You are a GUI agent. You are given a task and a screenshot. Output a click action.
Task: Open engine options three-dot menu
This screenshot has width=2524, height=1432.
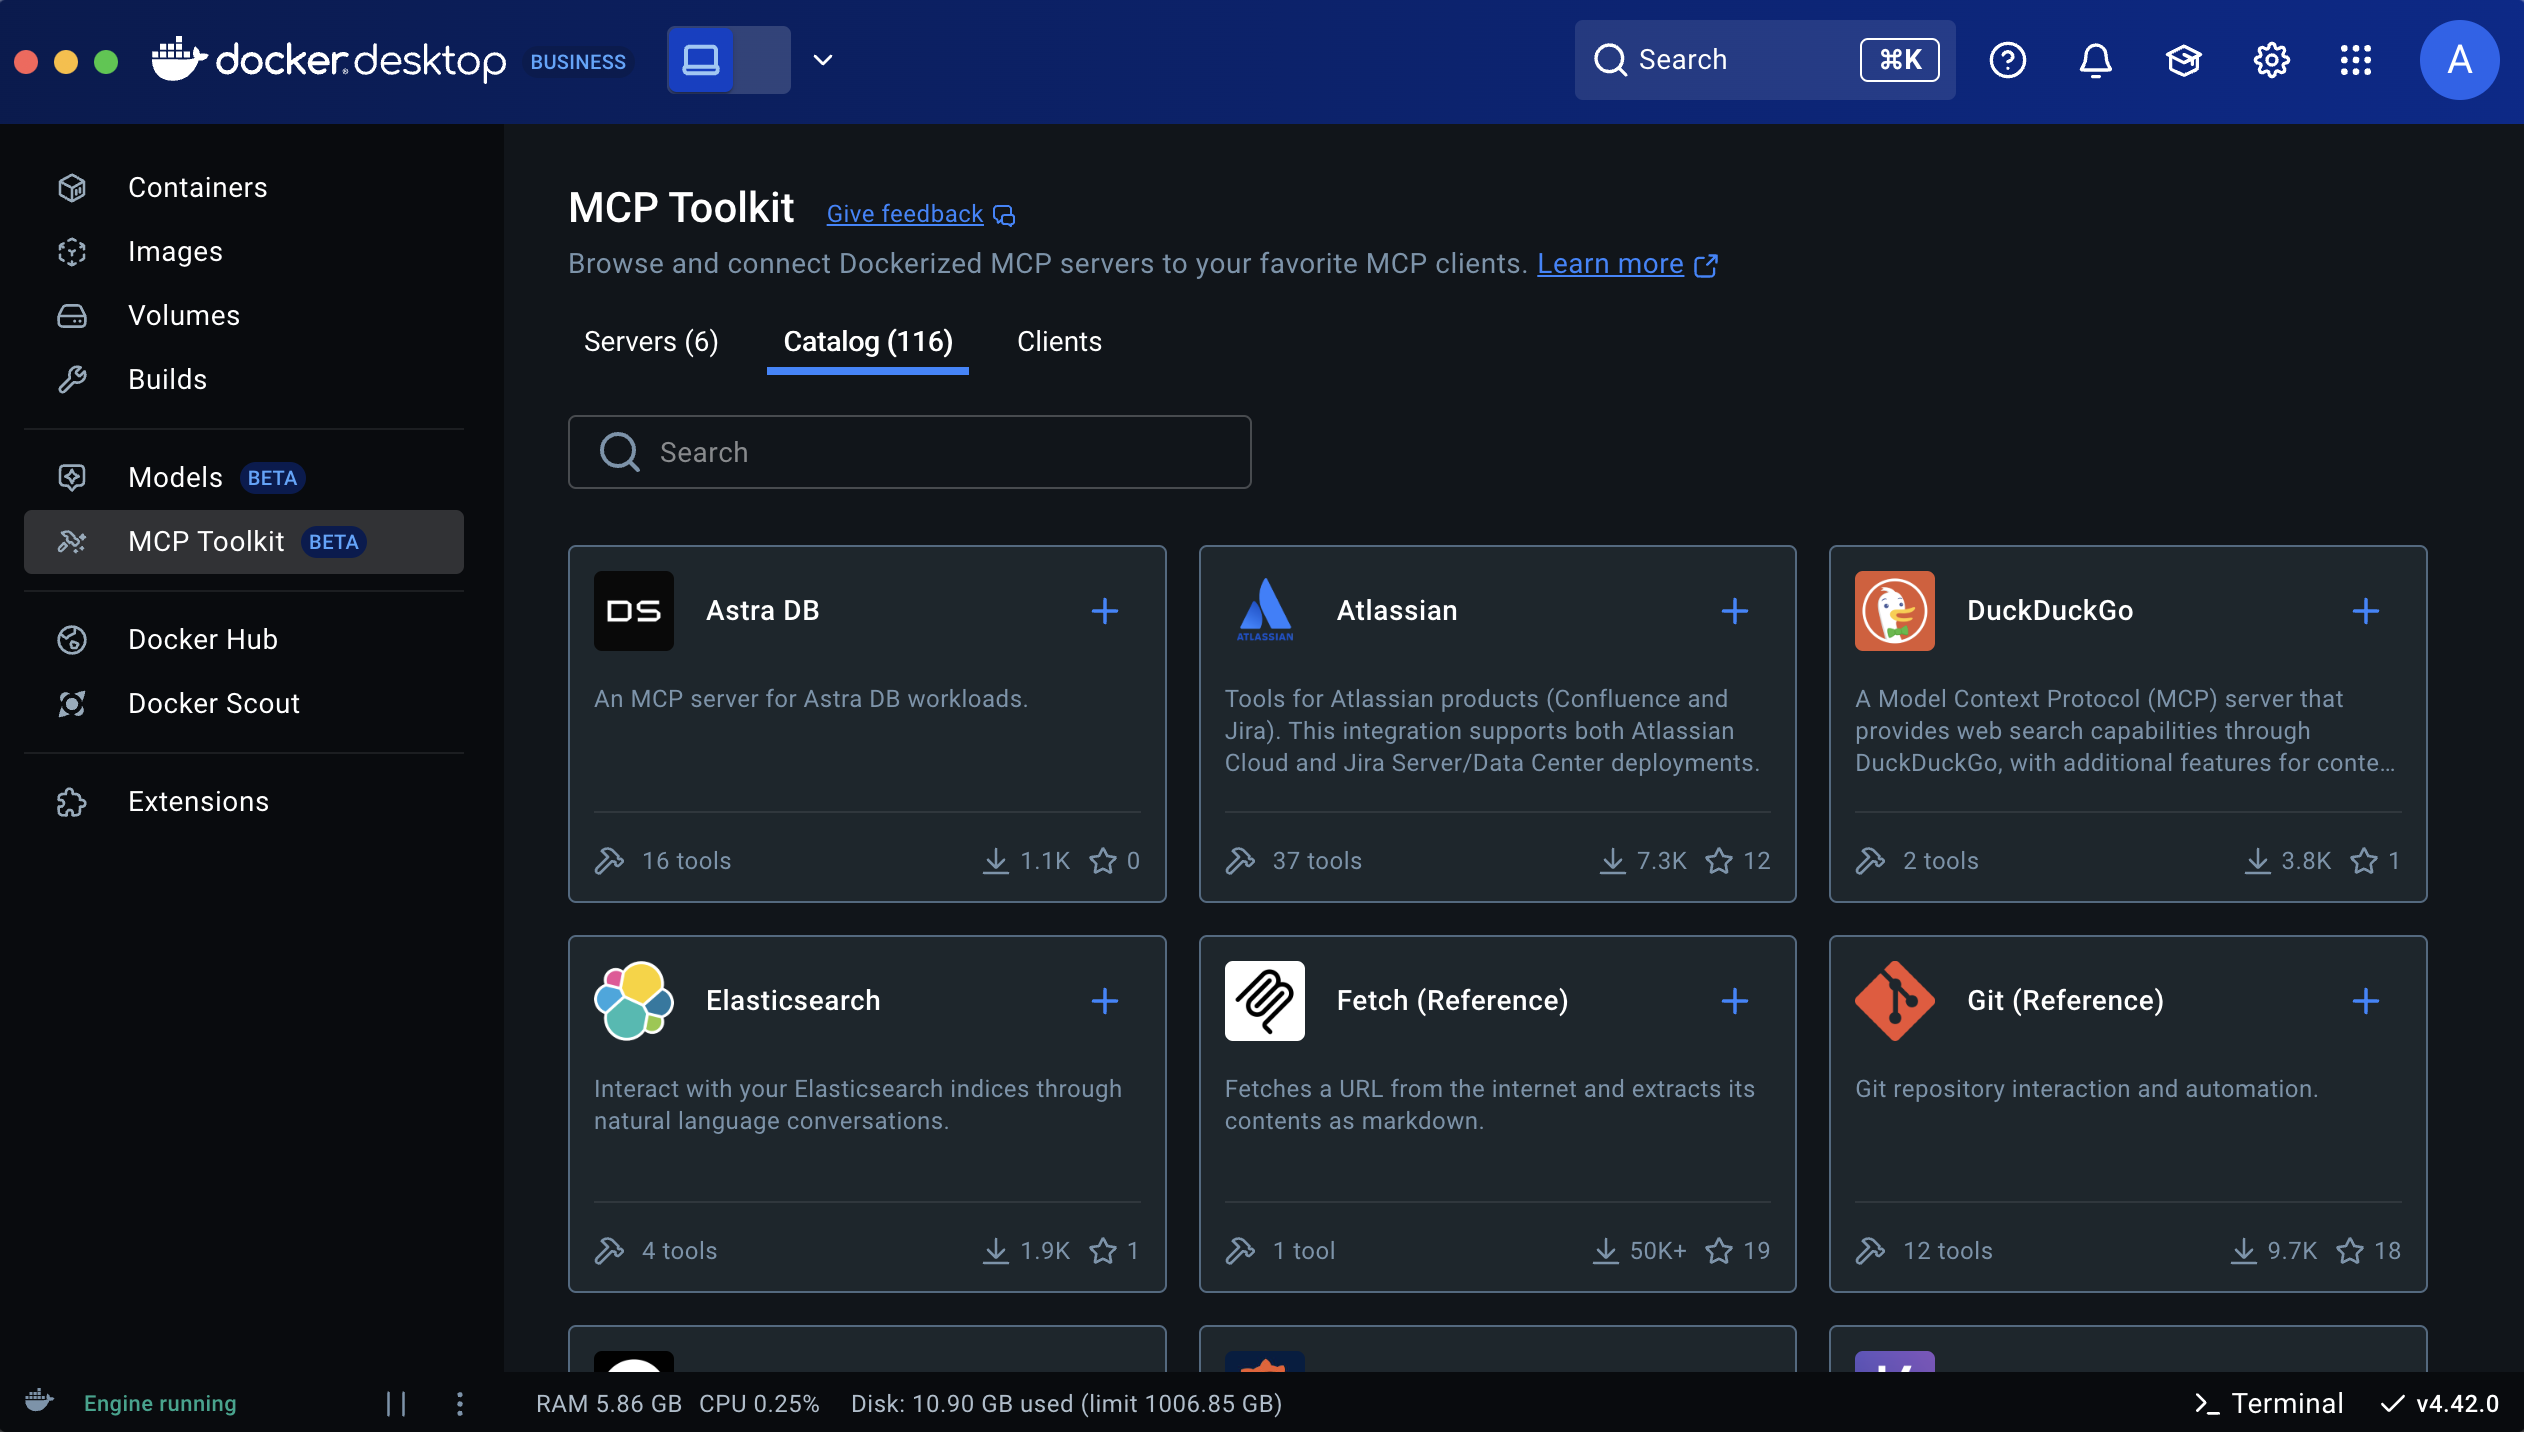click(x=459, y=1403)
